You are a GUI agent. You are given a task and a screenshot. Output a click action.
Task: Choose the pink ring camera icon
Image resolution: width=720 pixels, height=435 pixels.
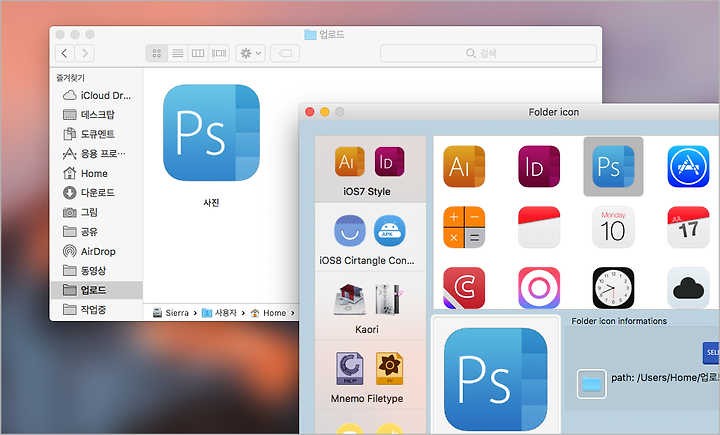[x=539, y=288]
